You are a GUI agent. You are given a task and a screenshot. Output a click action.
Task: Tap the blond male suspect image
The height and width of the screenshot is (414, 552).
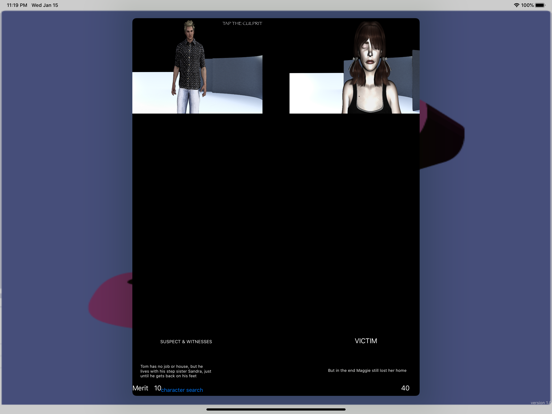click(x=197, y=67)
